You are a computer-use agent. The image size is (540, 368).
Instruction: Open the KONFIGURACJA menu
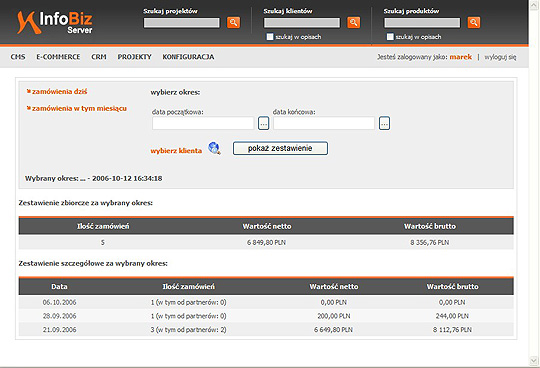pyautogui.click(x=188, y=57)
